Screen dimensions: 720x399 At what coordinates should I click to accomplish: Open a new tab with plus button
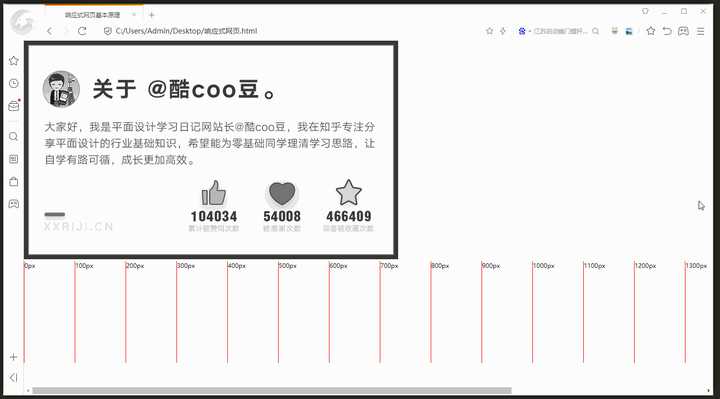pyautogui.click(x=152, y=15)
